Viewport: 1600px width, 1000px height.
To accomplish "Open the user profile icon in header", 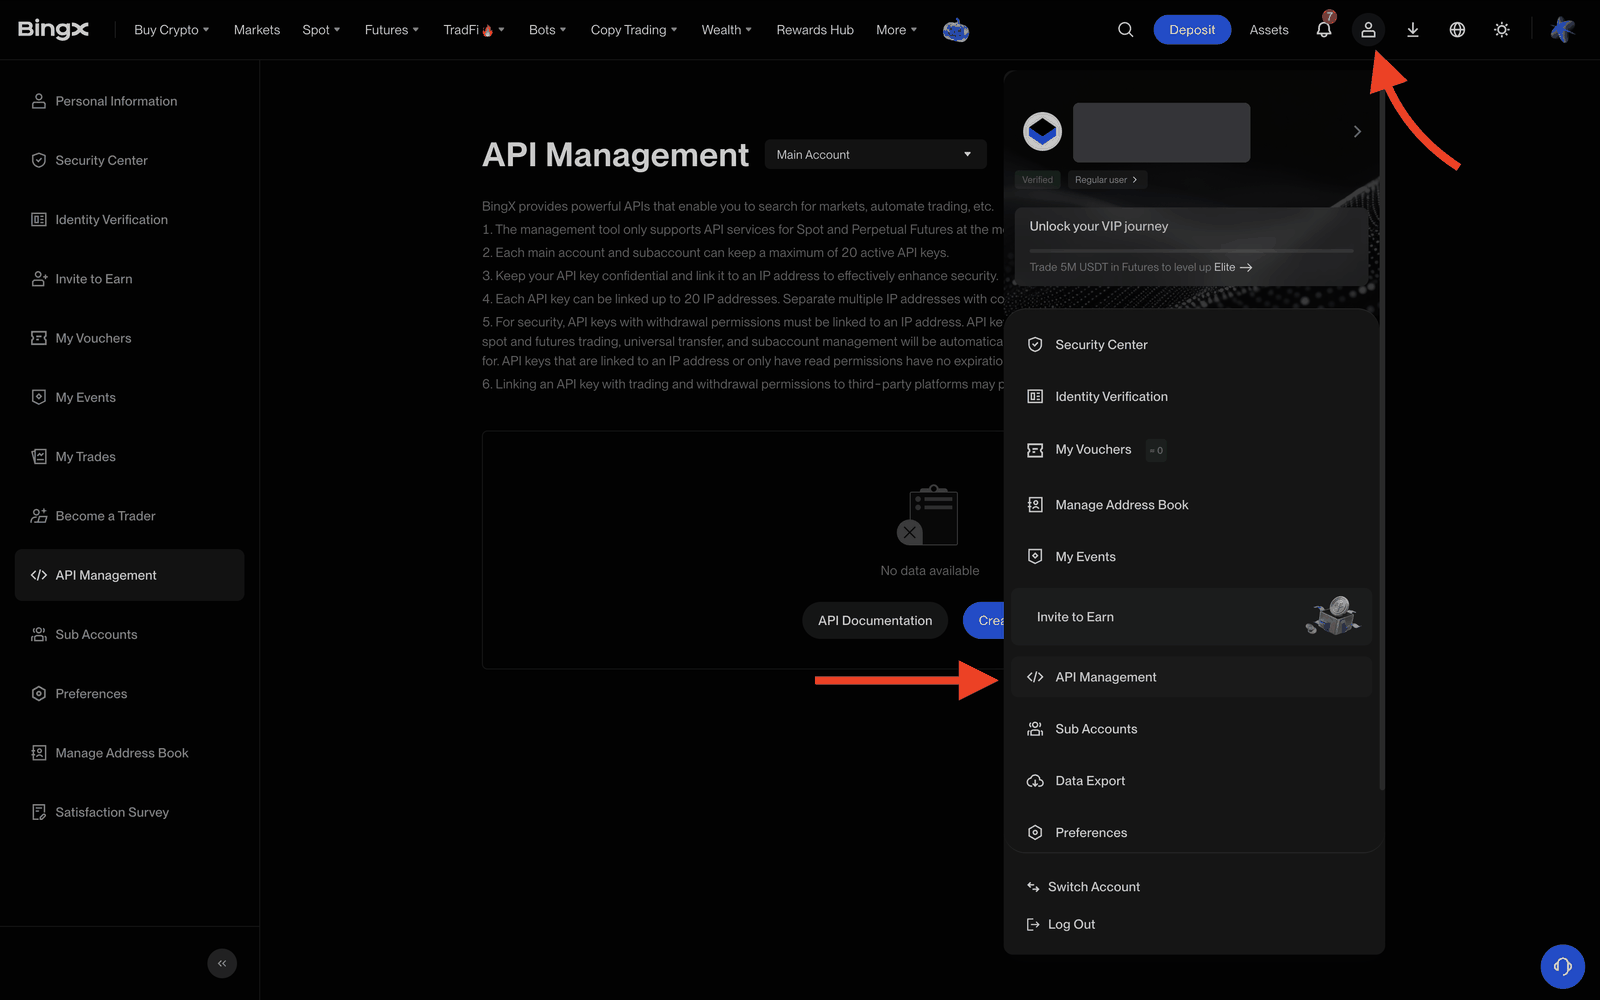I will 1368,30.
